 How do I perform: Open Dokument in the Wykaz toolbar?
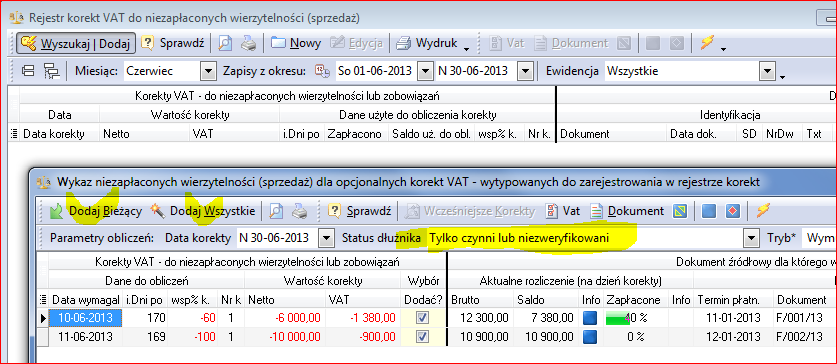coord(627,211)
